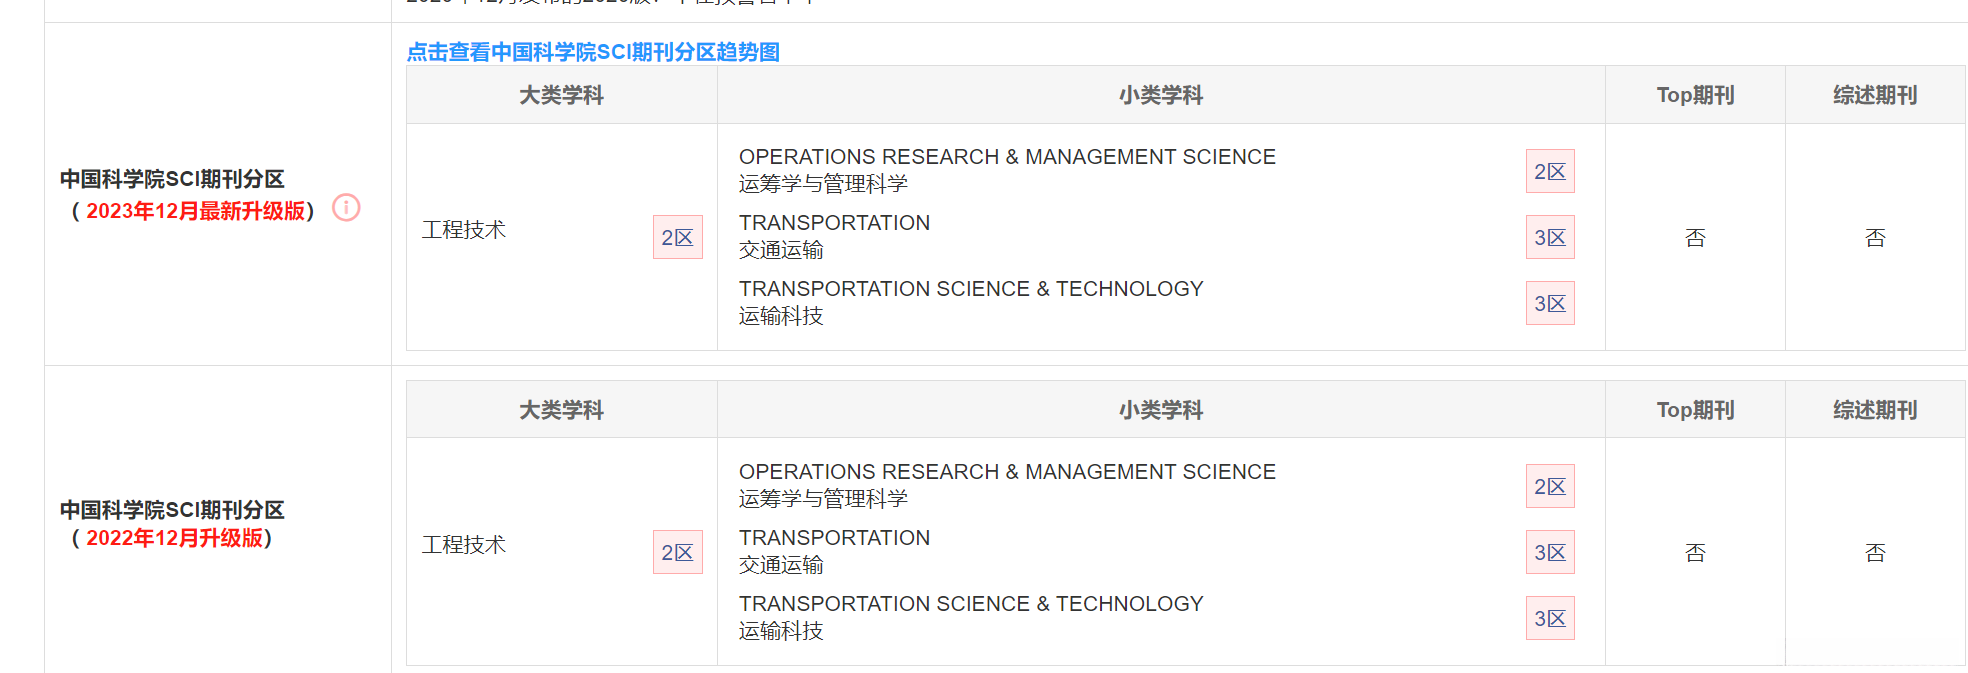
Task: Click Operations Research 2区 badge in 2023 table
Action: tap(1549, 172)
